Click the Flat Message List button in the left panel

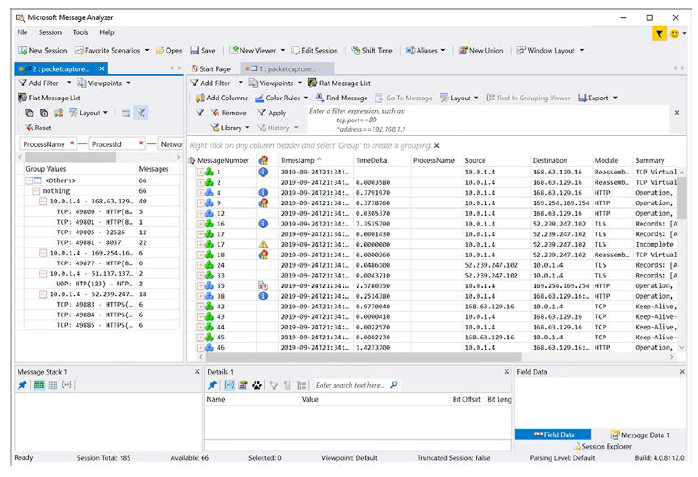45,98
